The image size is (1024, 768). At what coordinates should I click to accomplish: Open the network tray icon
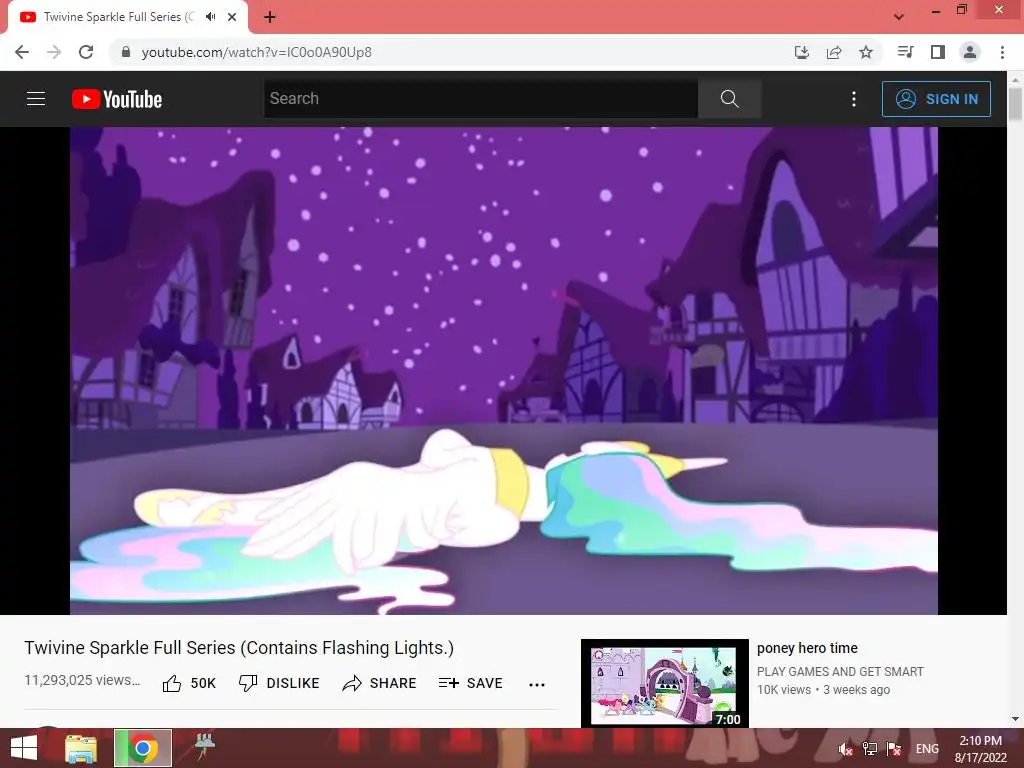click(x=870, y=749)
